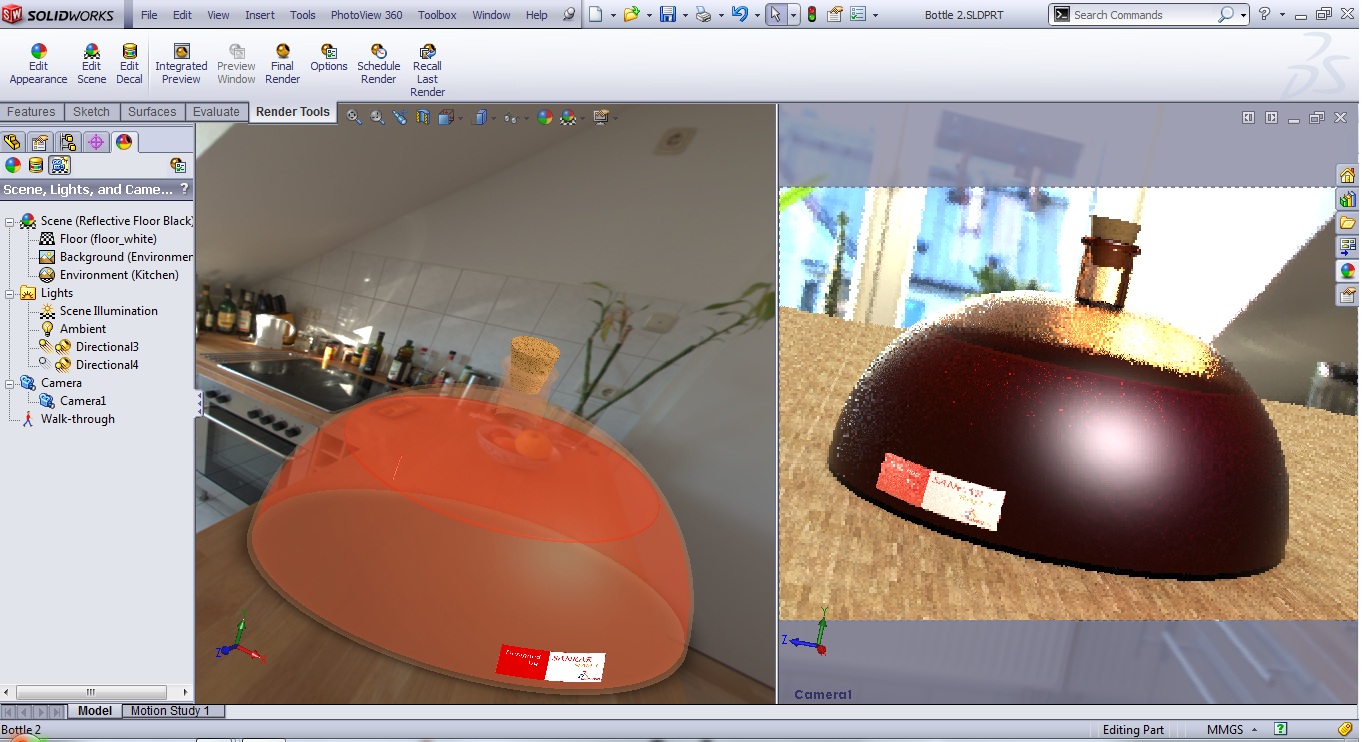Click Recall Last Render
The image size is (1363, 742).
(427, 71)
